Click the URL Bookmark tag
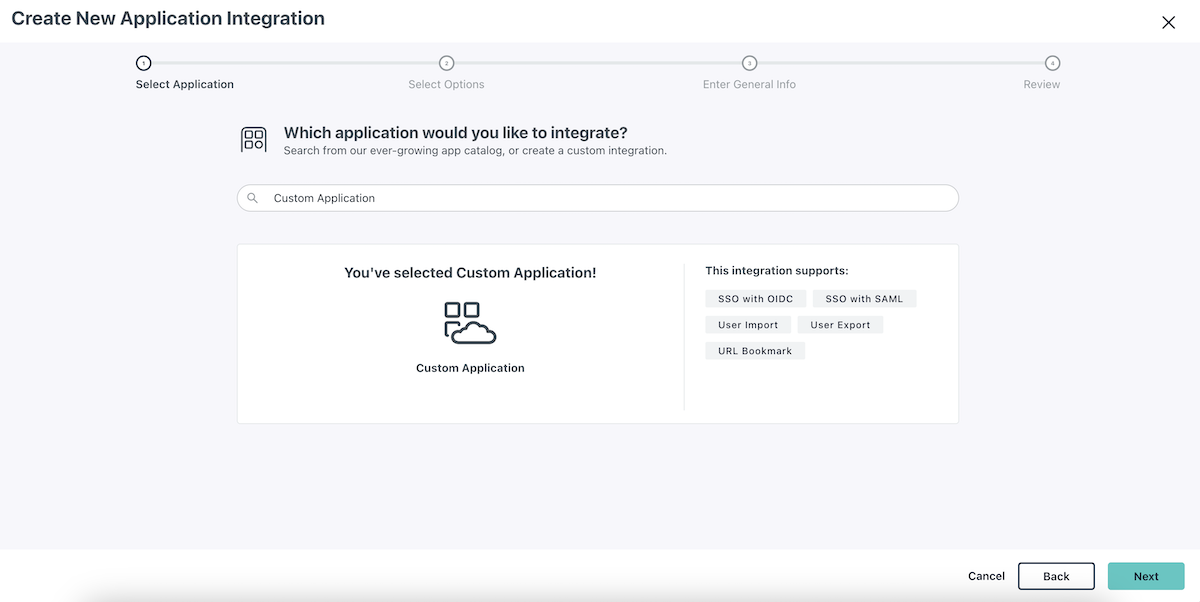Viewport: 1200px width, 602px height. (755, 351)
